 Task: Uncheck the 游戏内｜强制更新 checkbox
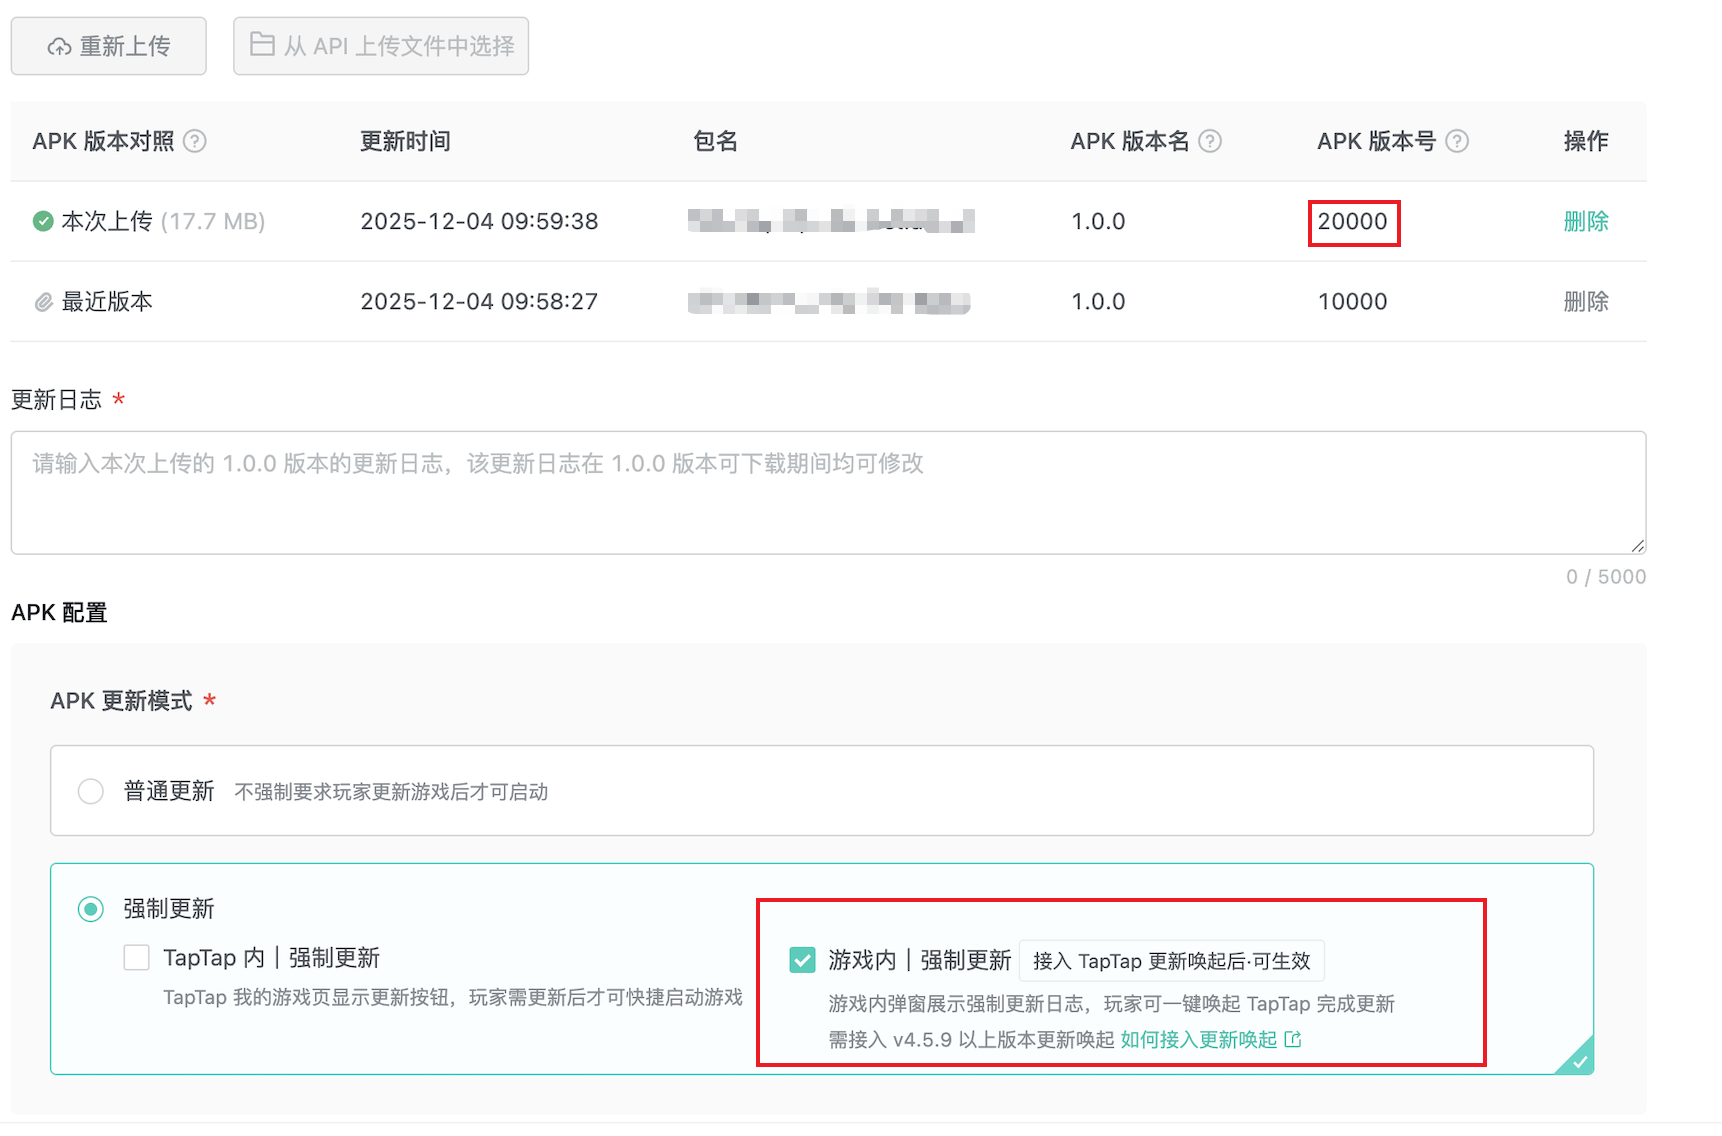(x=802, y=959)
